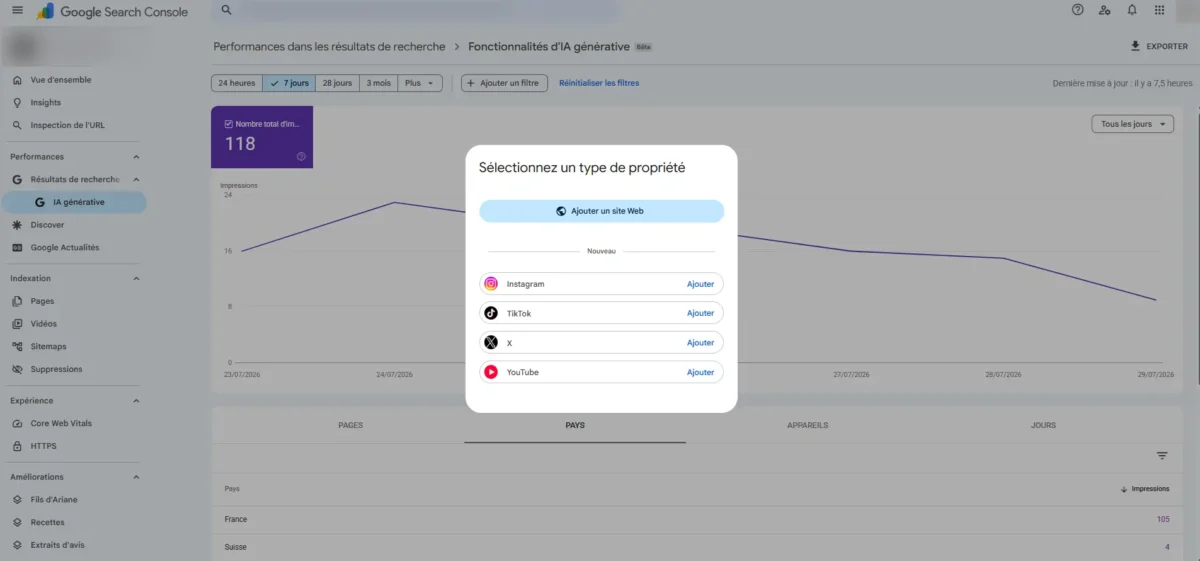This screenshot has width=1200, height=561.
Task: Open users and permissions icon
Action: click(x=1104, y=10)
